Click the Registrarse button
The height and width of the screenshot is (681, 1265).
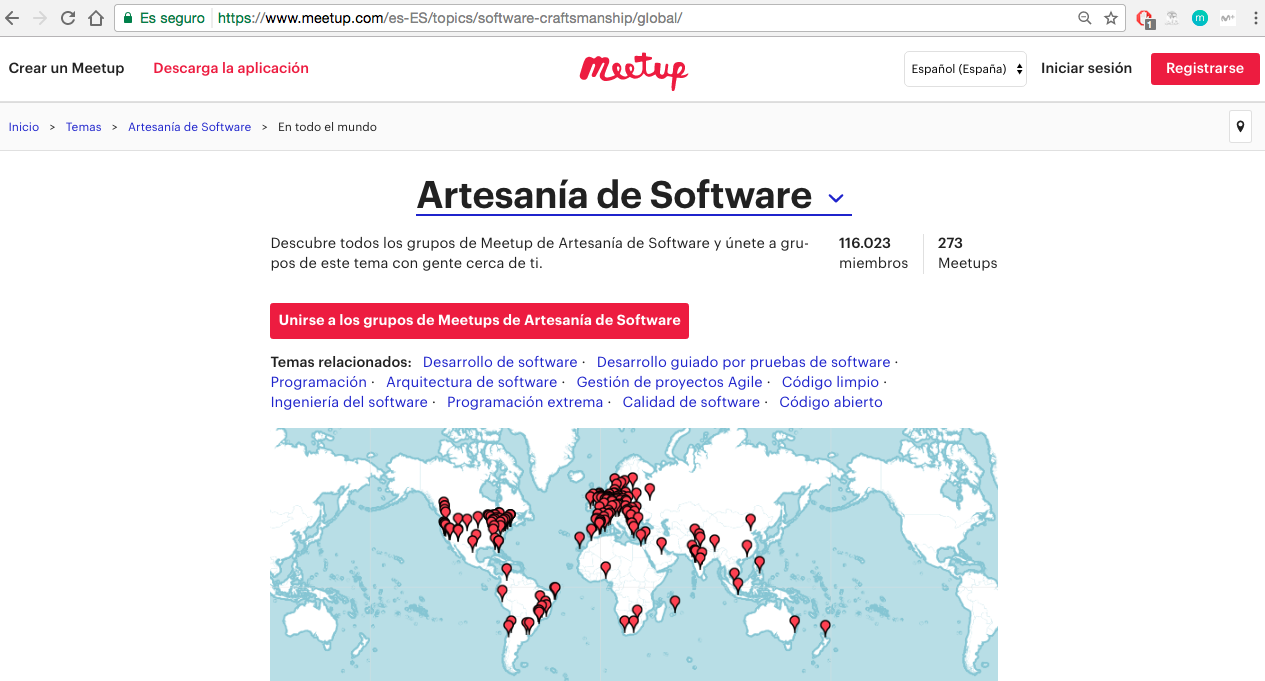click(x=1205, y=68)
